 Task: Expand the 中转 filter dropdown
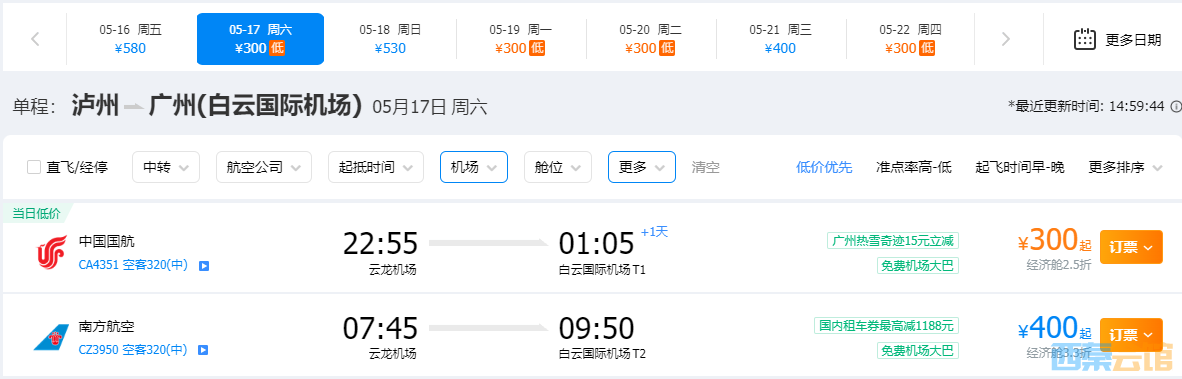point(166,167)
